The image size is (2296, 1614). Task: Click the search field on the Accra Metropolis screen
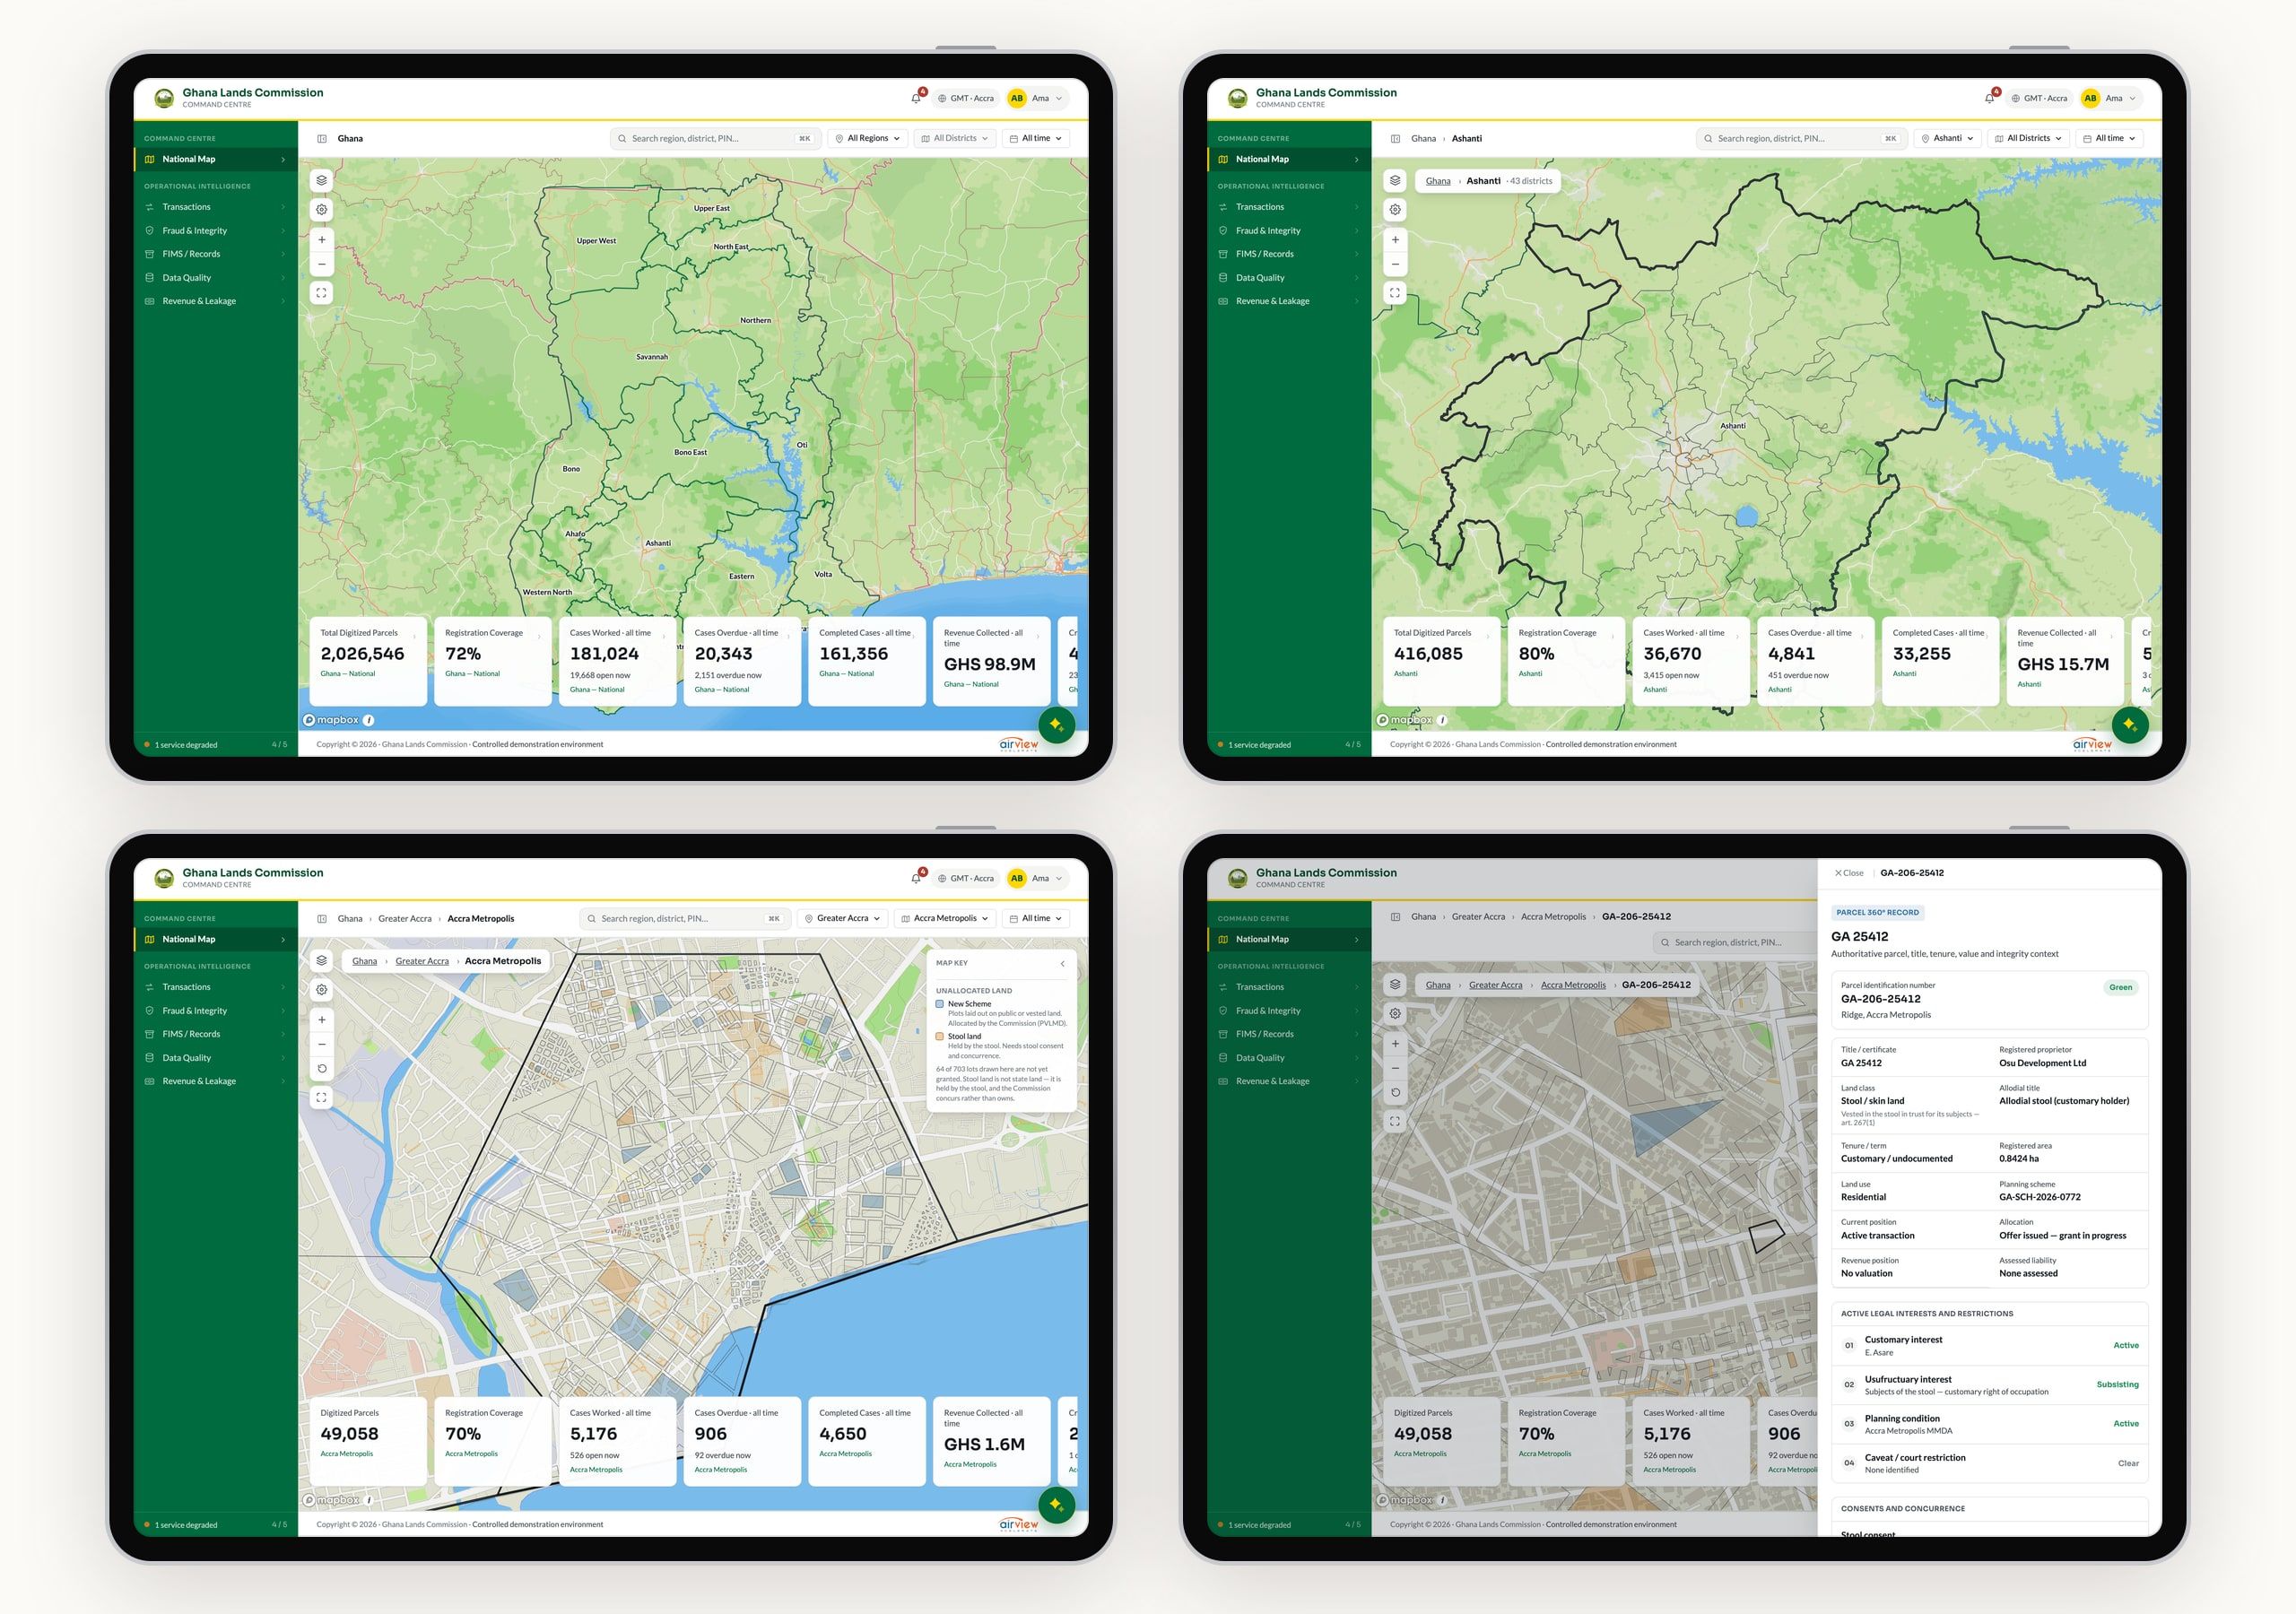coord(685,919)
